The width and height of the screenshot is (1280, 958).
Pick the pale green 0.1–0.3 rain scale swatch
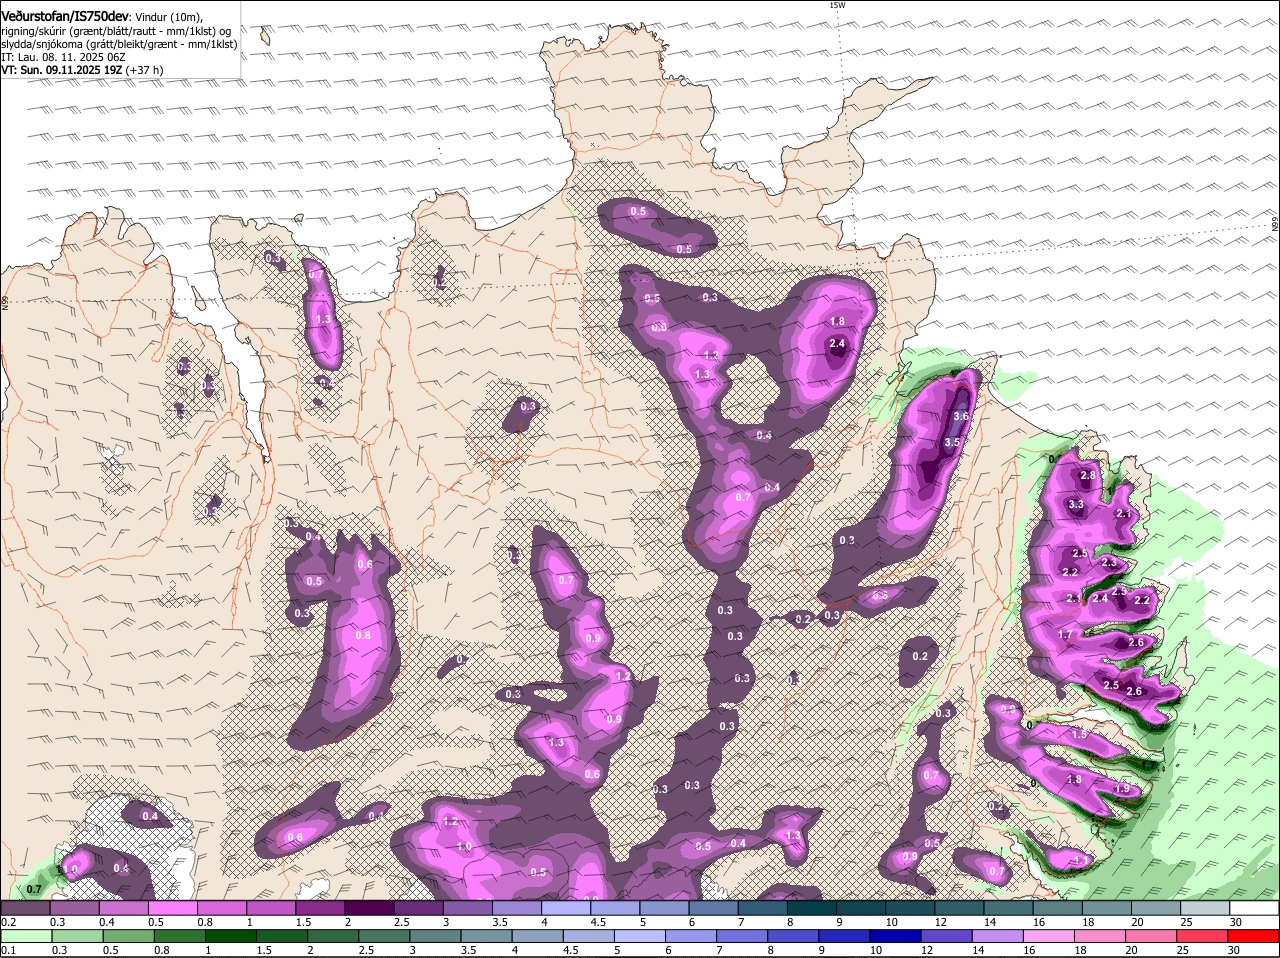(26, 936)
